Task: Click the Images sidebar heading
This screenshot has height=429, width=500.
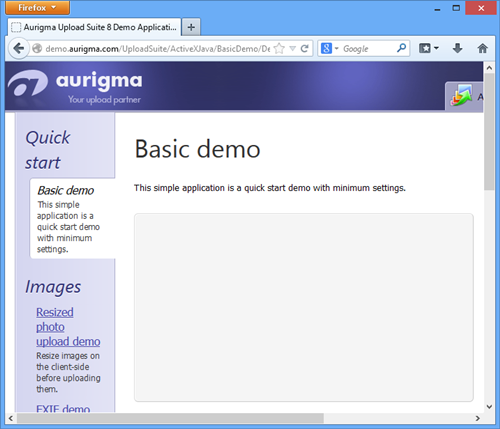Action: (x=53, y=287)
